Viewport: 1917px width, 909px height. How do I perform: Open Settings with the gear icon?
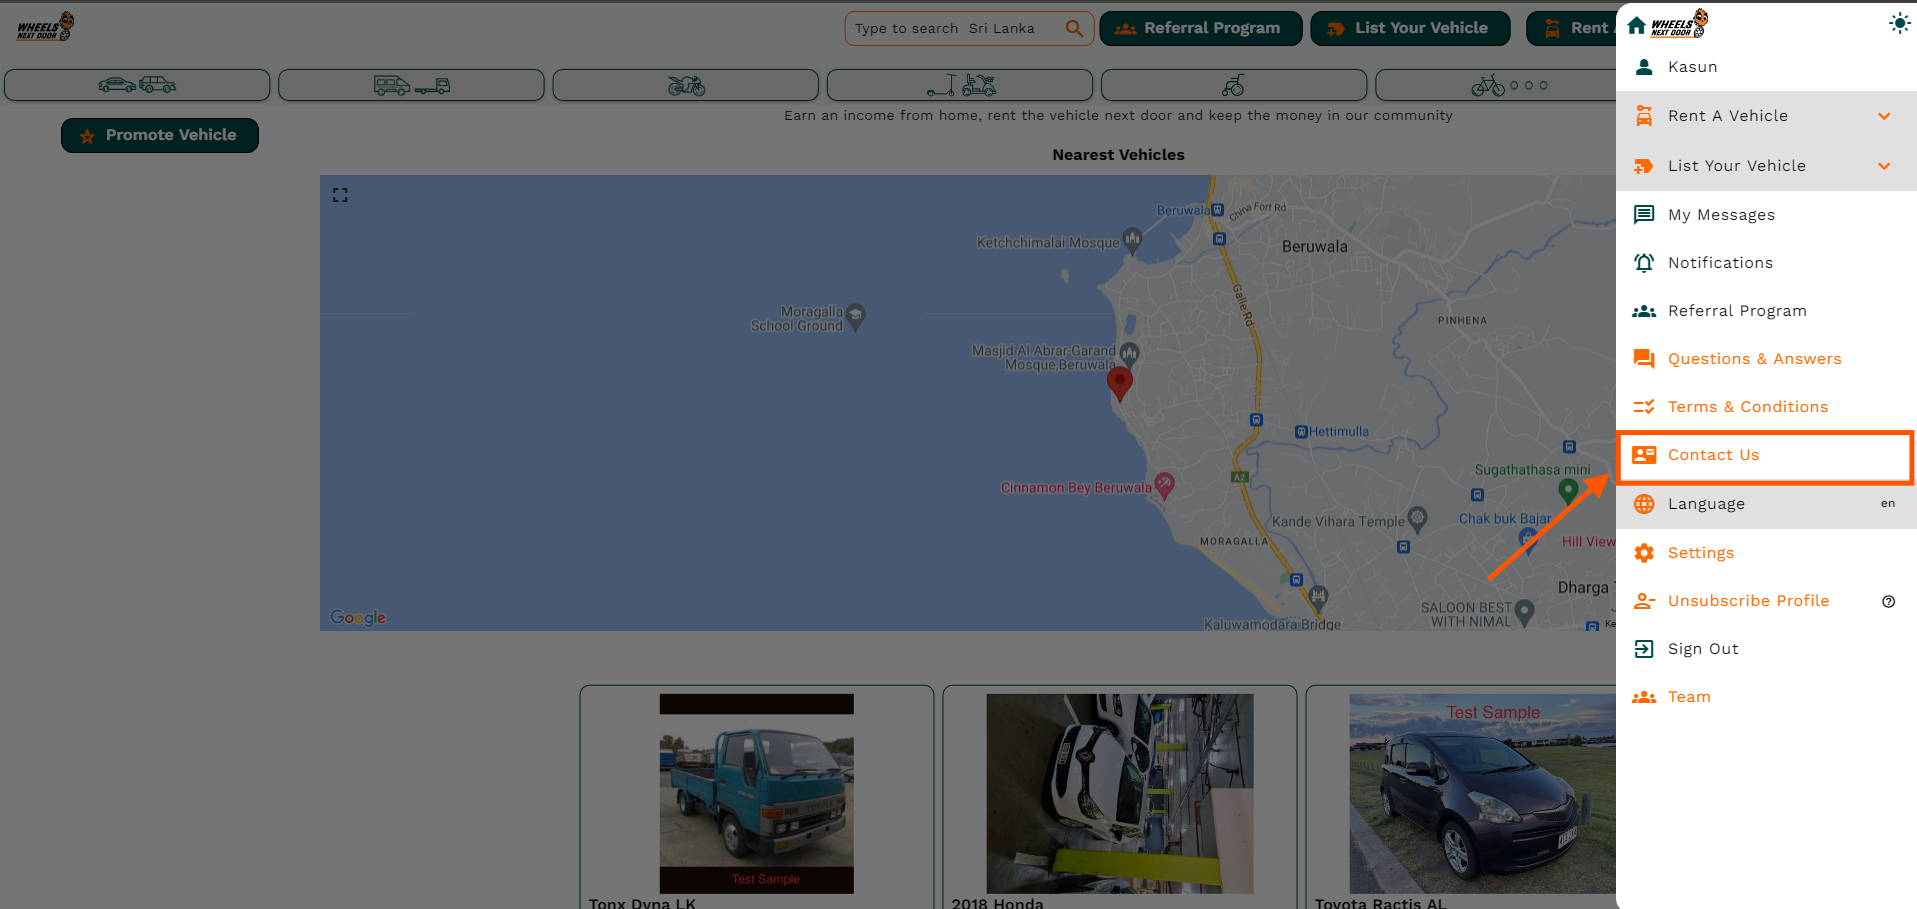point(1644,553)
